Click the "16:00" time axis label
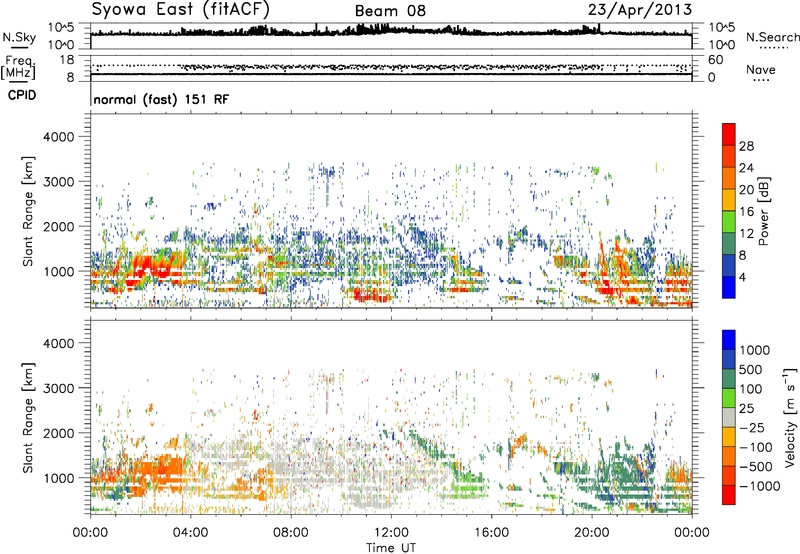Image resolution: width=800 pixels, height=554 pixels. coord(491,533)
